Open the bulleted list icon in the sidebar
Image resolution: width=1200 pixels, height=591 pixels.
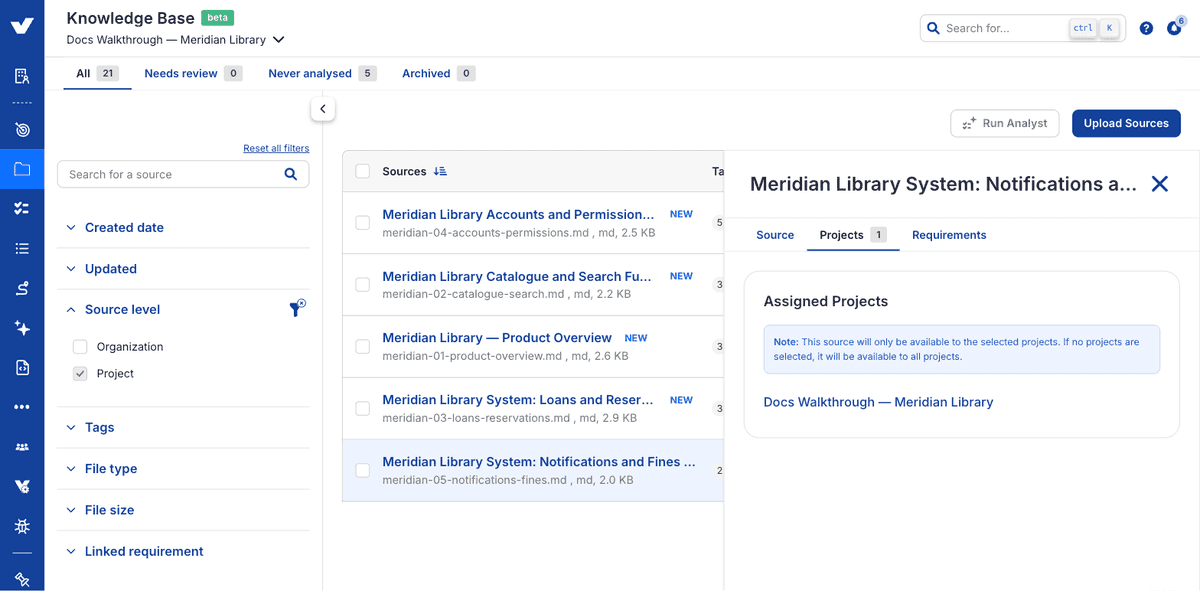22,248
